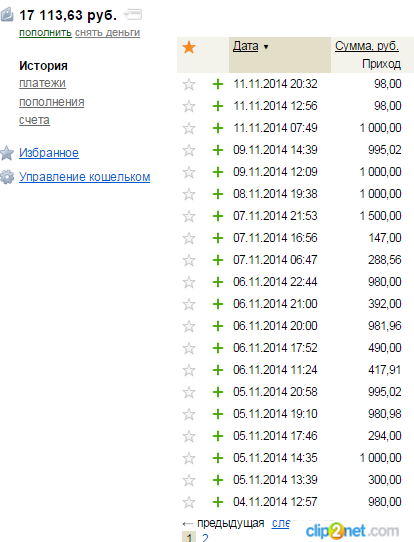Click the пополнить link
Viewport: 414px width, 542px height.
coord(45,33)
